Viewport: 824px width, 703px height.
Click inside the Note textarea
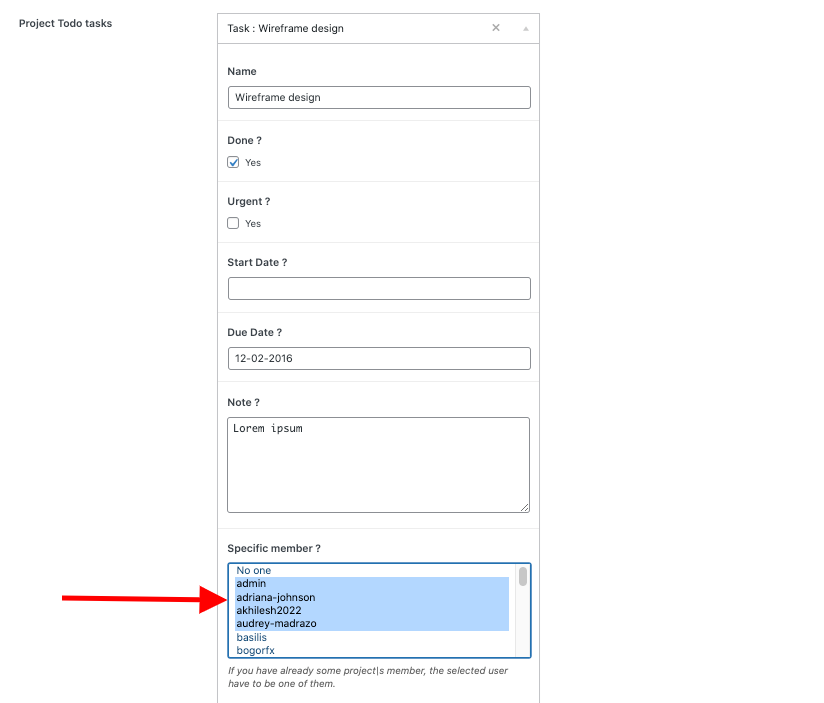click(x=379, y=465)
